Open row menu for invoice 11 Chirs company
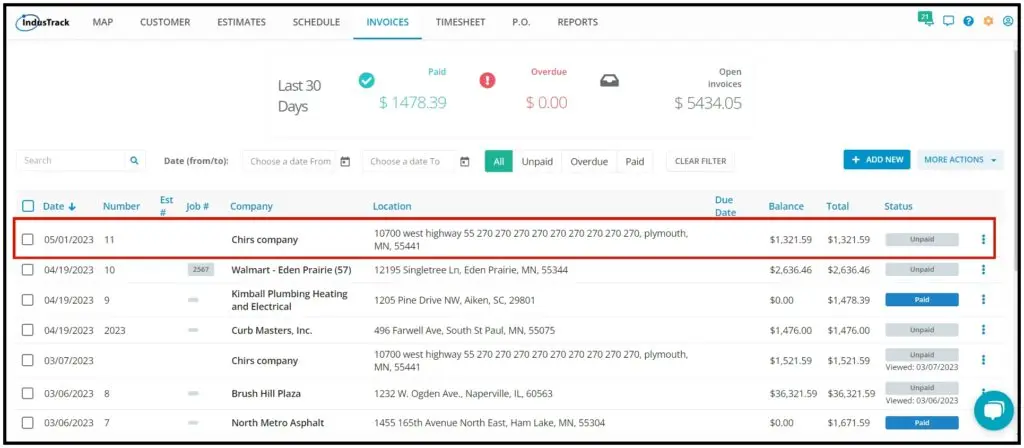This screenshot has width=1024, height=448. pyautogui.click(x=983, y=240)
